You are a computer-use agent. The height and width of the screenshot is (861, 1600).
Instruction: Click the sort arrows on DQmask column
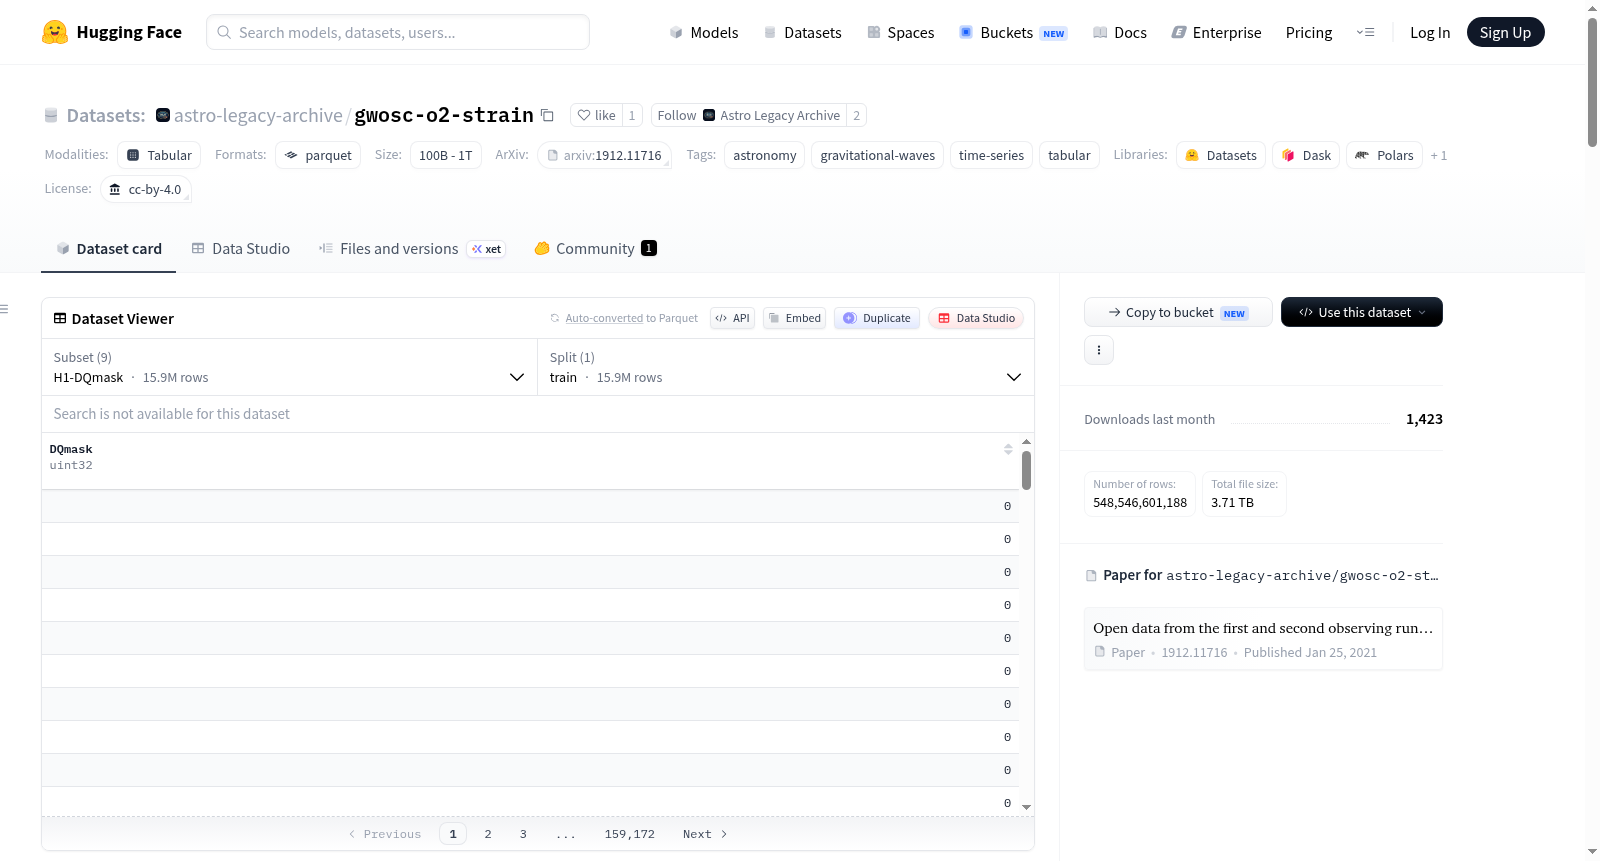coord(1008,449)
